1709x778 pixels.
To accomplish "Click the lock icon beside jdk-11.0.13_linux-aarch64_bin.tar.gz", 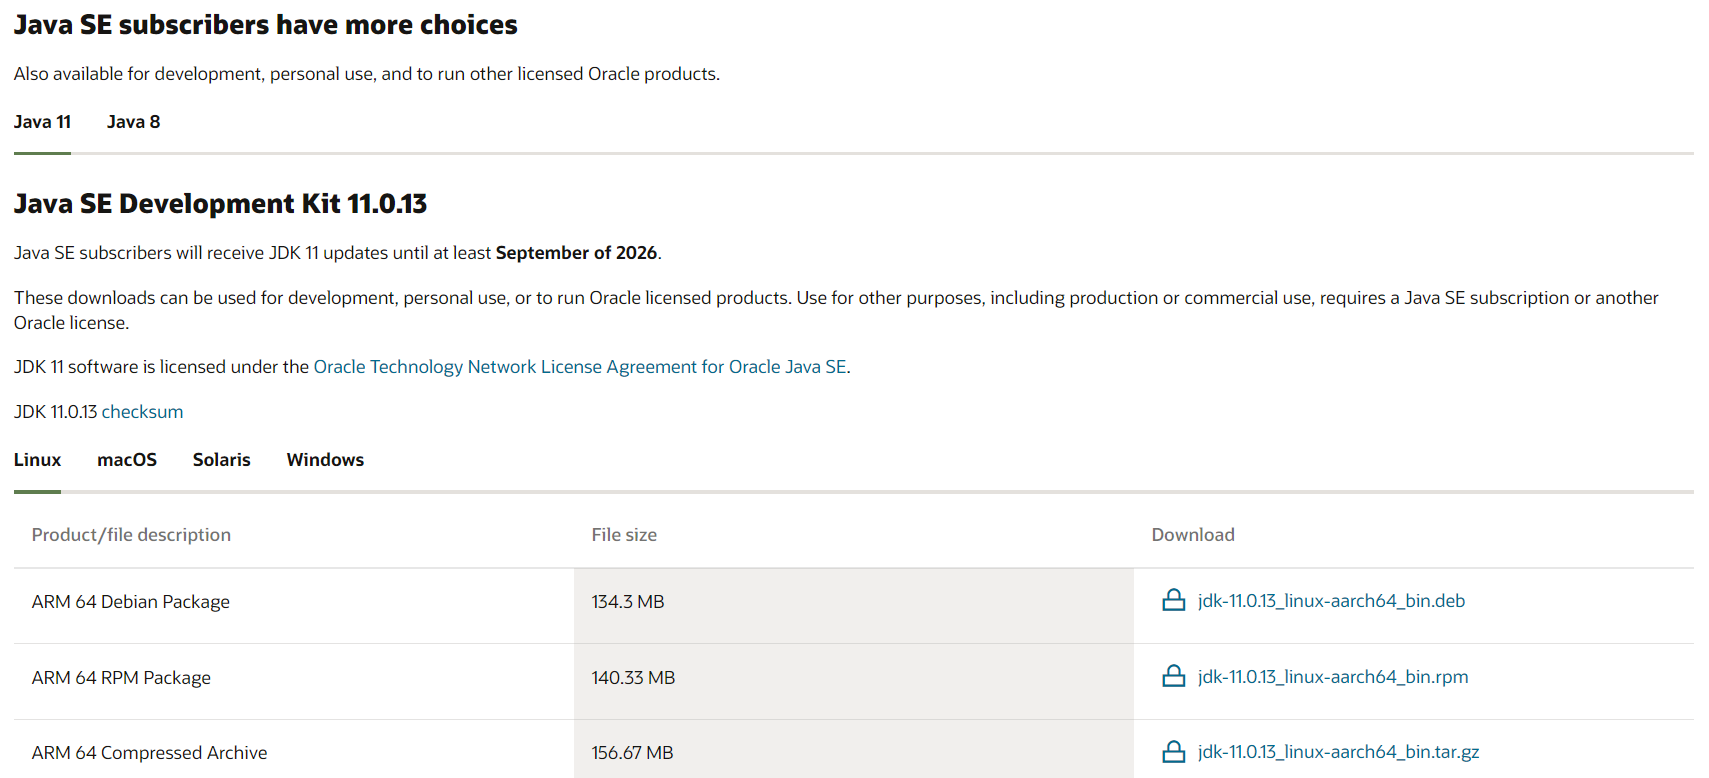I will click(x=1173, y=751).
